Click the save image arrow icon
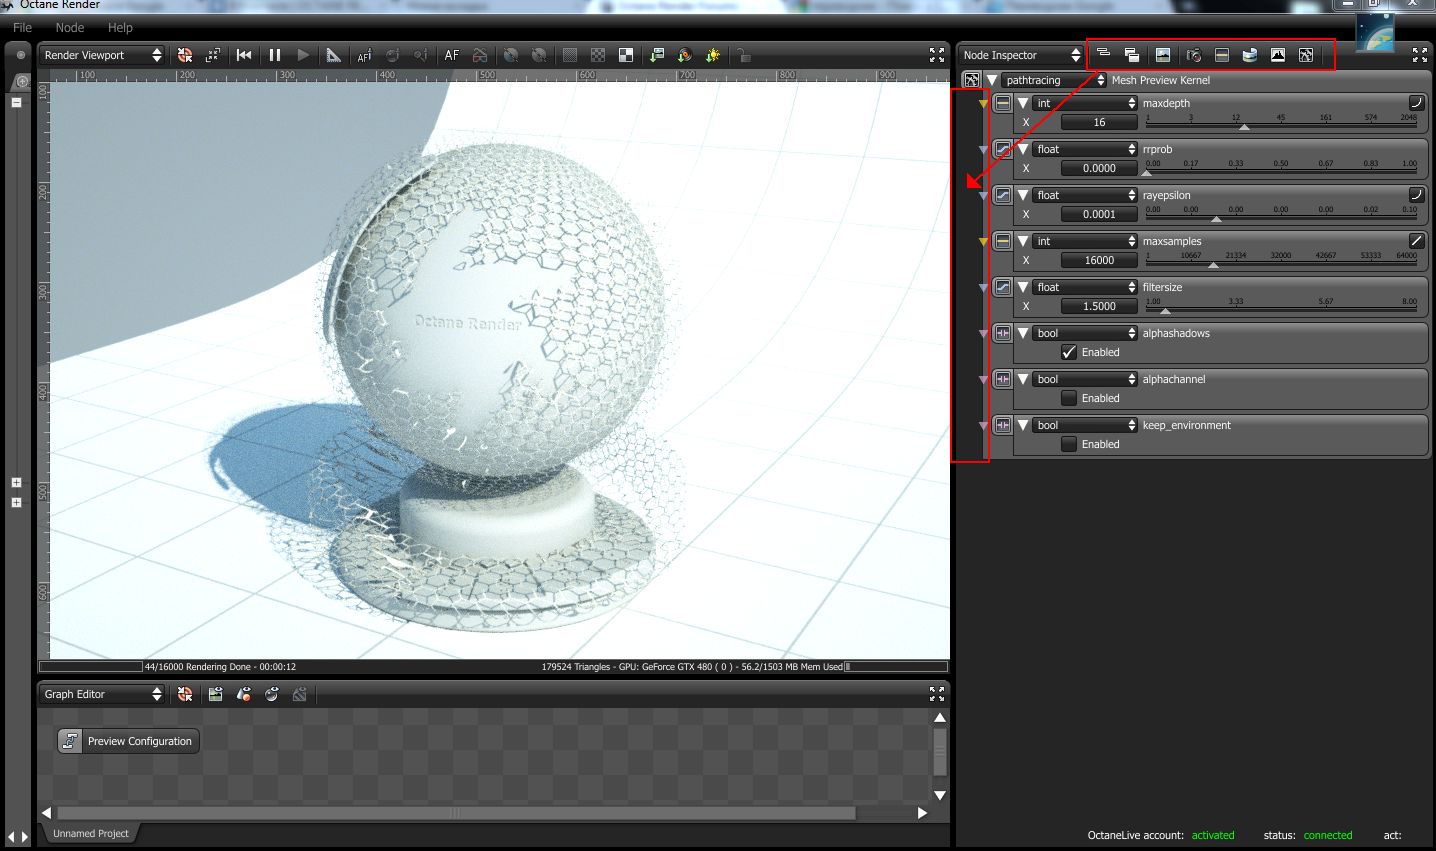The width and height of the screenshot is (1436, 851). tap(656, 55)
